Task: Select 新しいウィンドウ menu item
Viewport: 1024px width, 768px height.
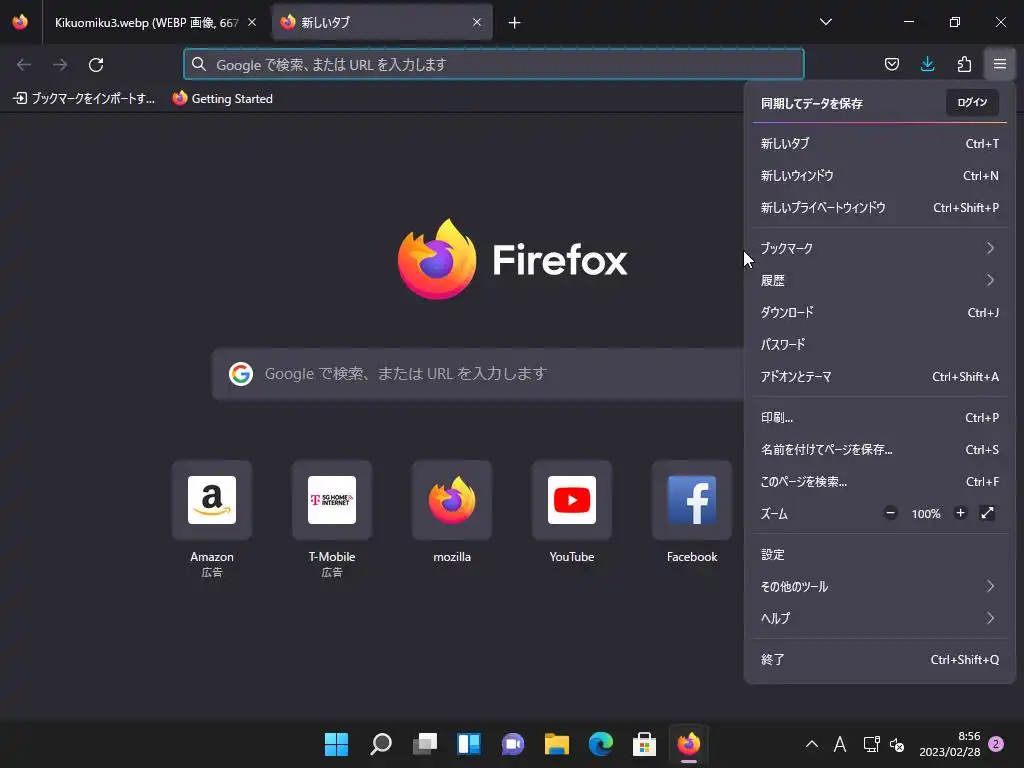Action: click(880, 176)
